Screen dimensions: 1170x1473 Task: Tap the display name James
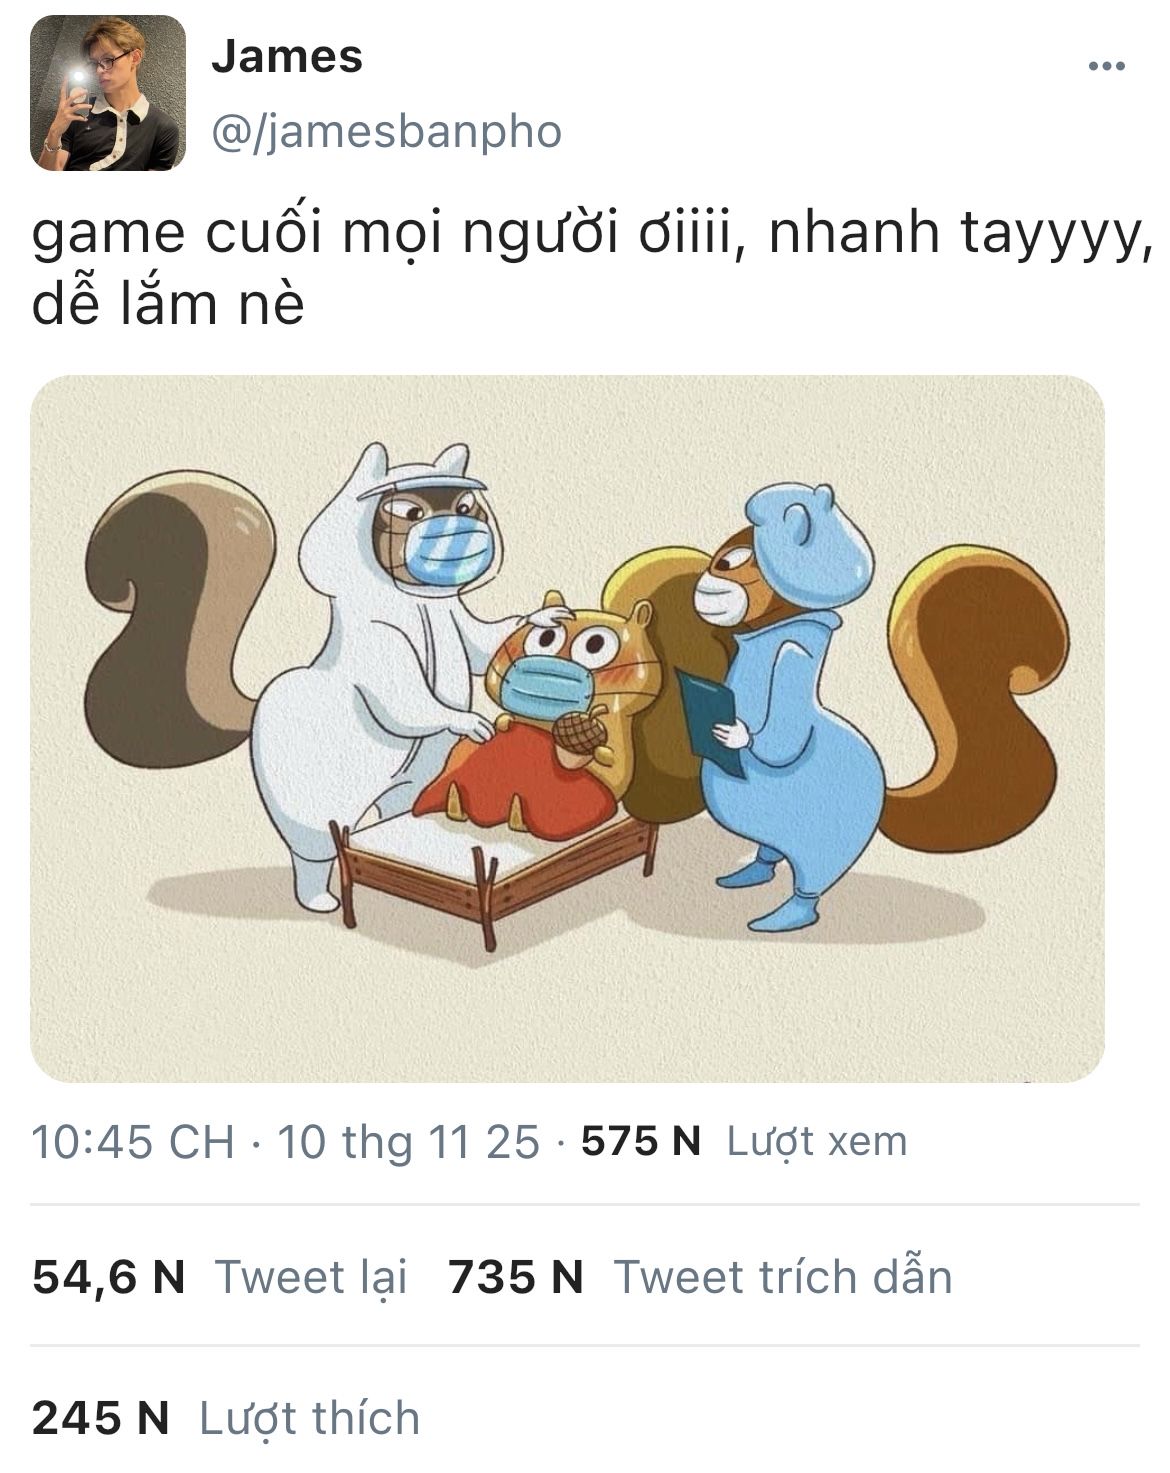coord(287,56)
